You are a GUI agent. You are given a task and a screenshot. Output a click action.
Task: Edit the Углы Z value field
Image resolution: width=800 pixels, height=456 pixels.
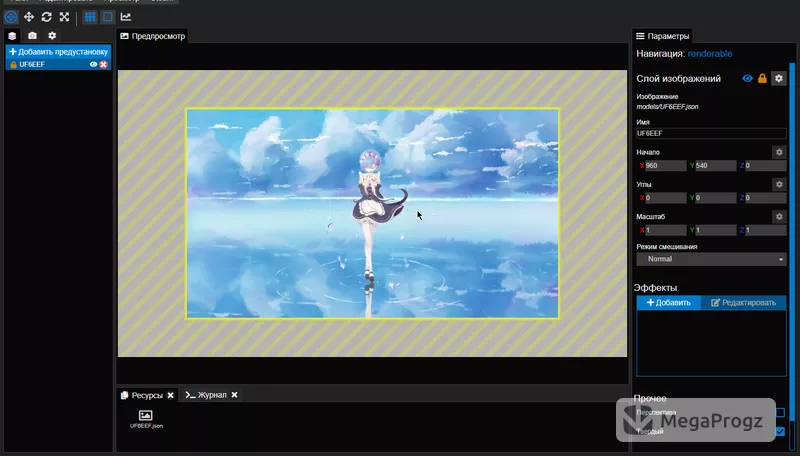[x=765, y=198]
